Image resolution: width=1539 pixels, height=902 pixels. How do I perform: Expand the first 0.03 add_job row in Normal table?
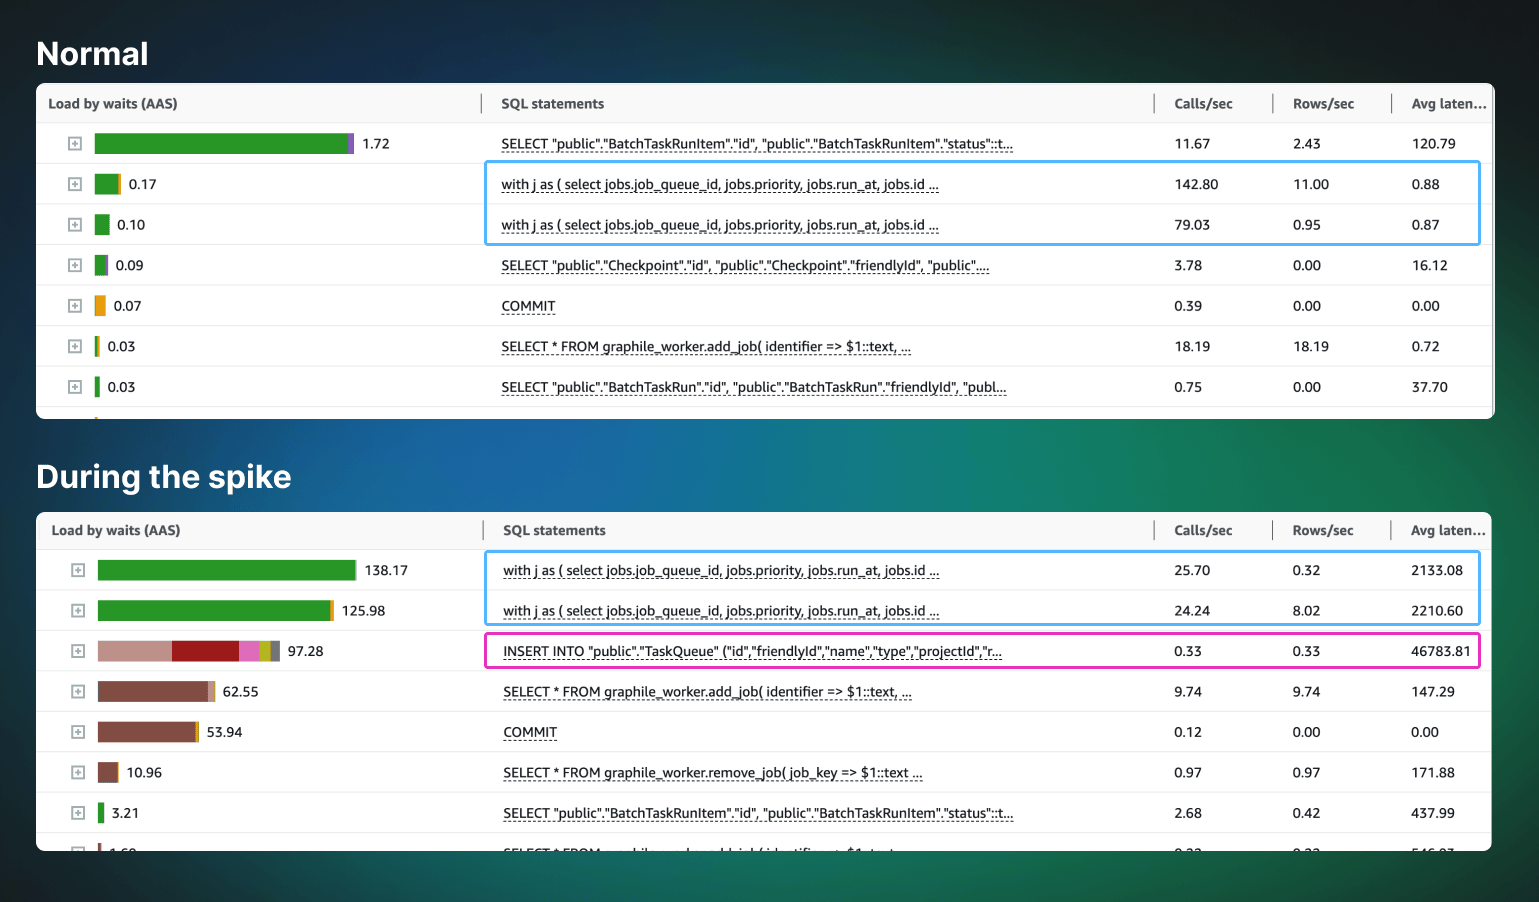click(x=75, y=346)
